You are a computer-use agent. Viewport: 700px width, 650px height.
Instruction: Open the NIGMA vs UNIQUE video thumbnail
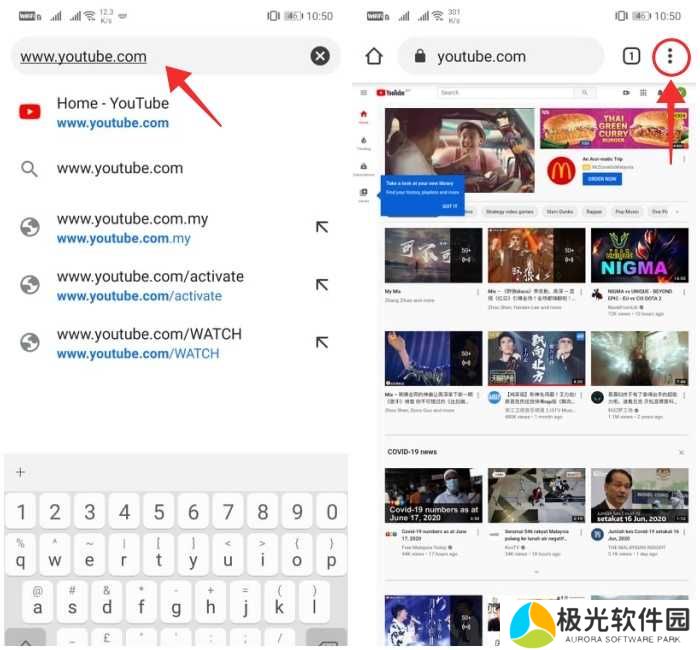point(638,255)
